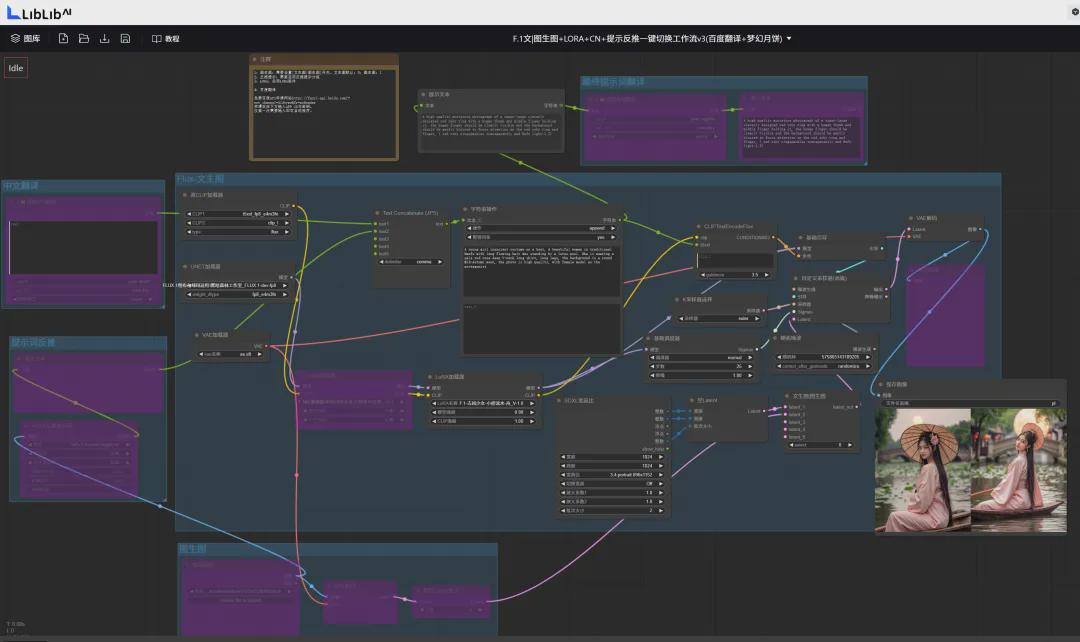The height and width of the screenshot is (642, 1080).
Task: Select the Flux-文生图 group title
Action: click(x=200, y=179)
